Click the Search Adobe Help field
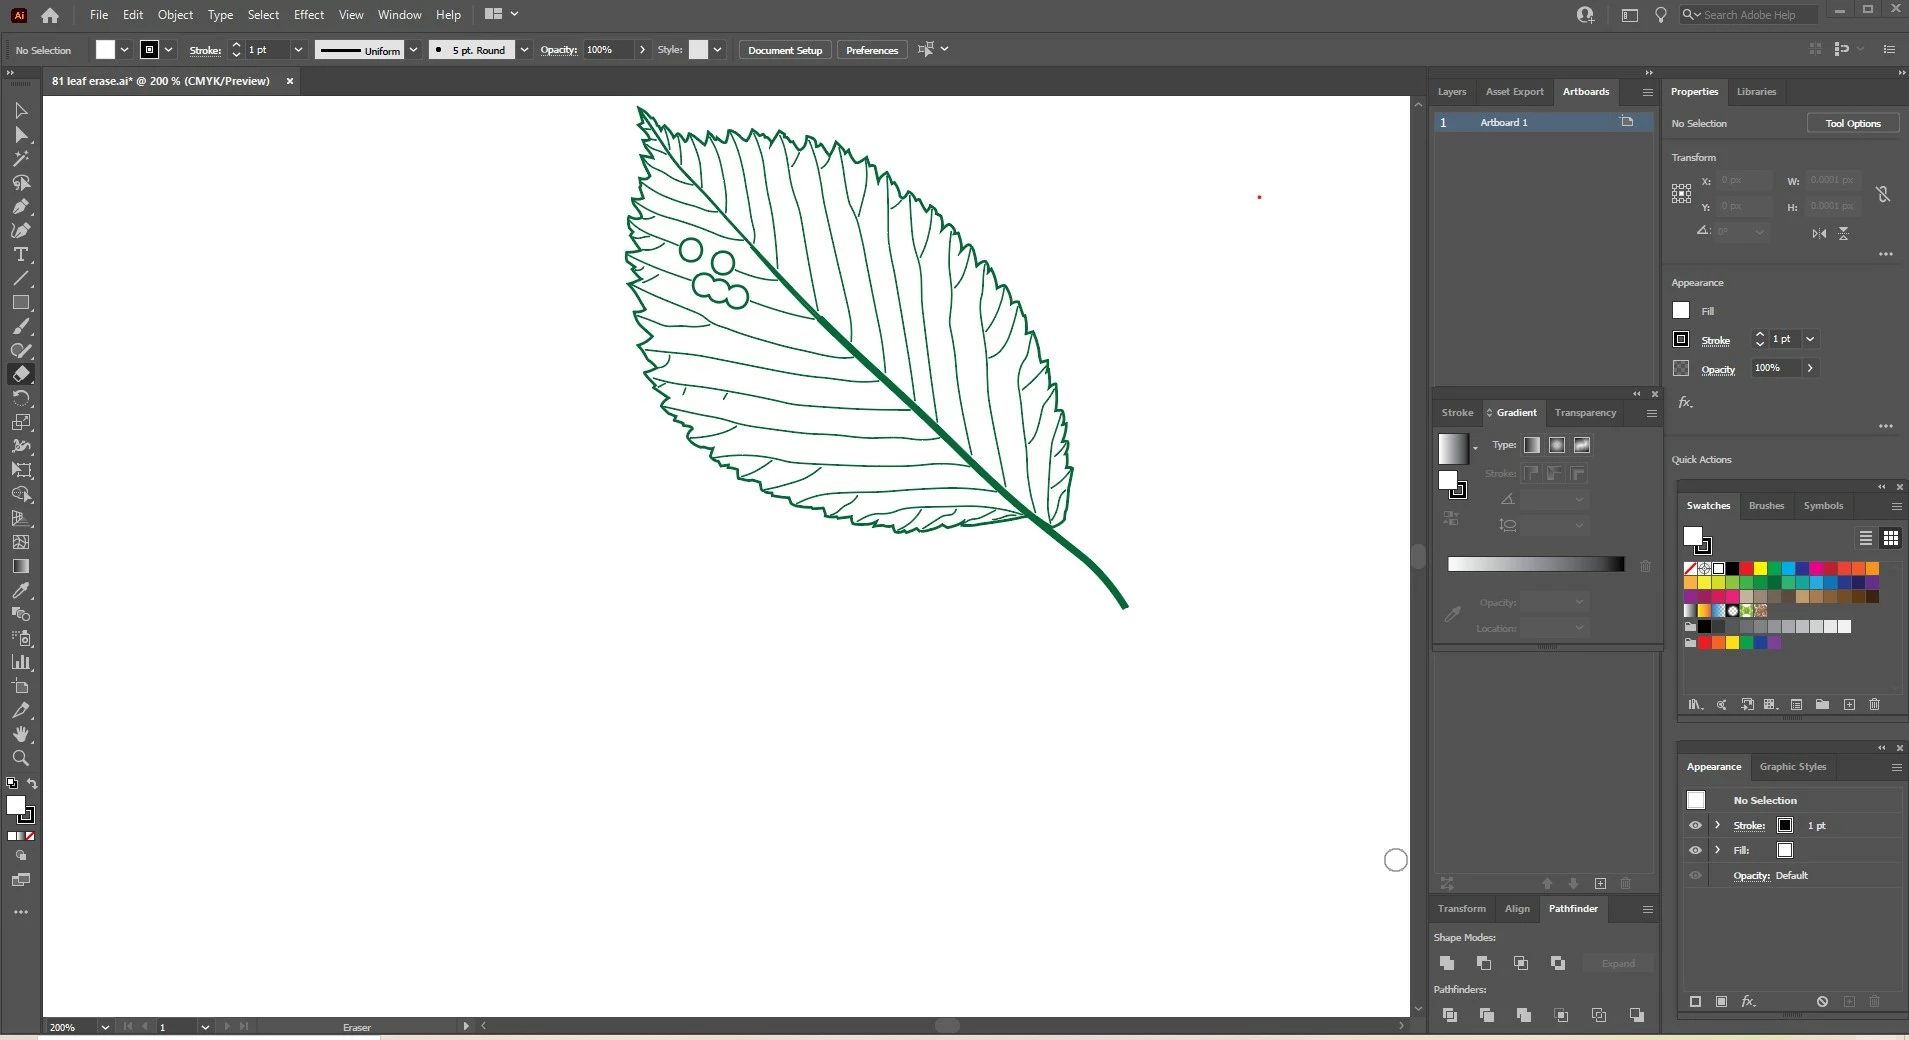 point(1749,15)
